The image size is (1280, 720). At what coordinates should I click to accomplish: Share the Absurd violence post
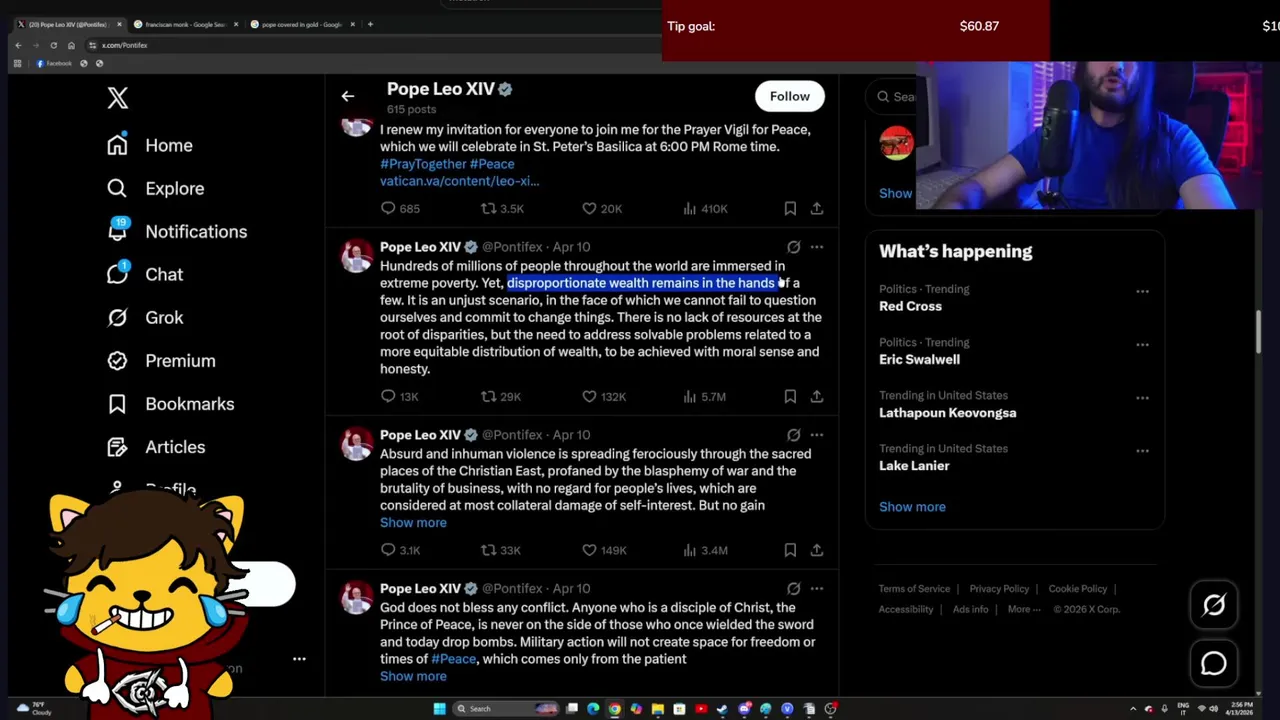click(x=817, y=550)
